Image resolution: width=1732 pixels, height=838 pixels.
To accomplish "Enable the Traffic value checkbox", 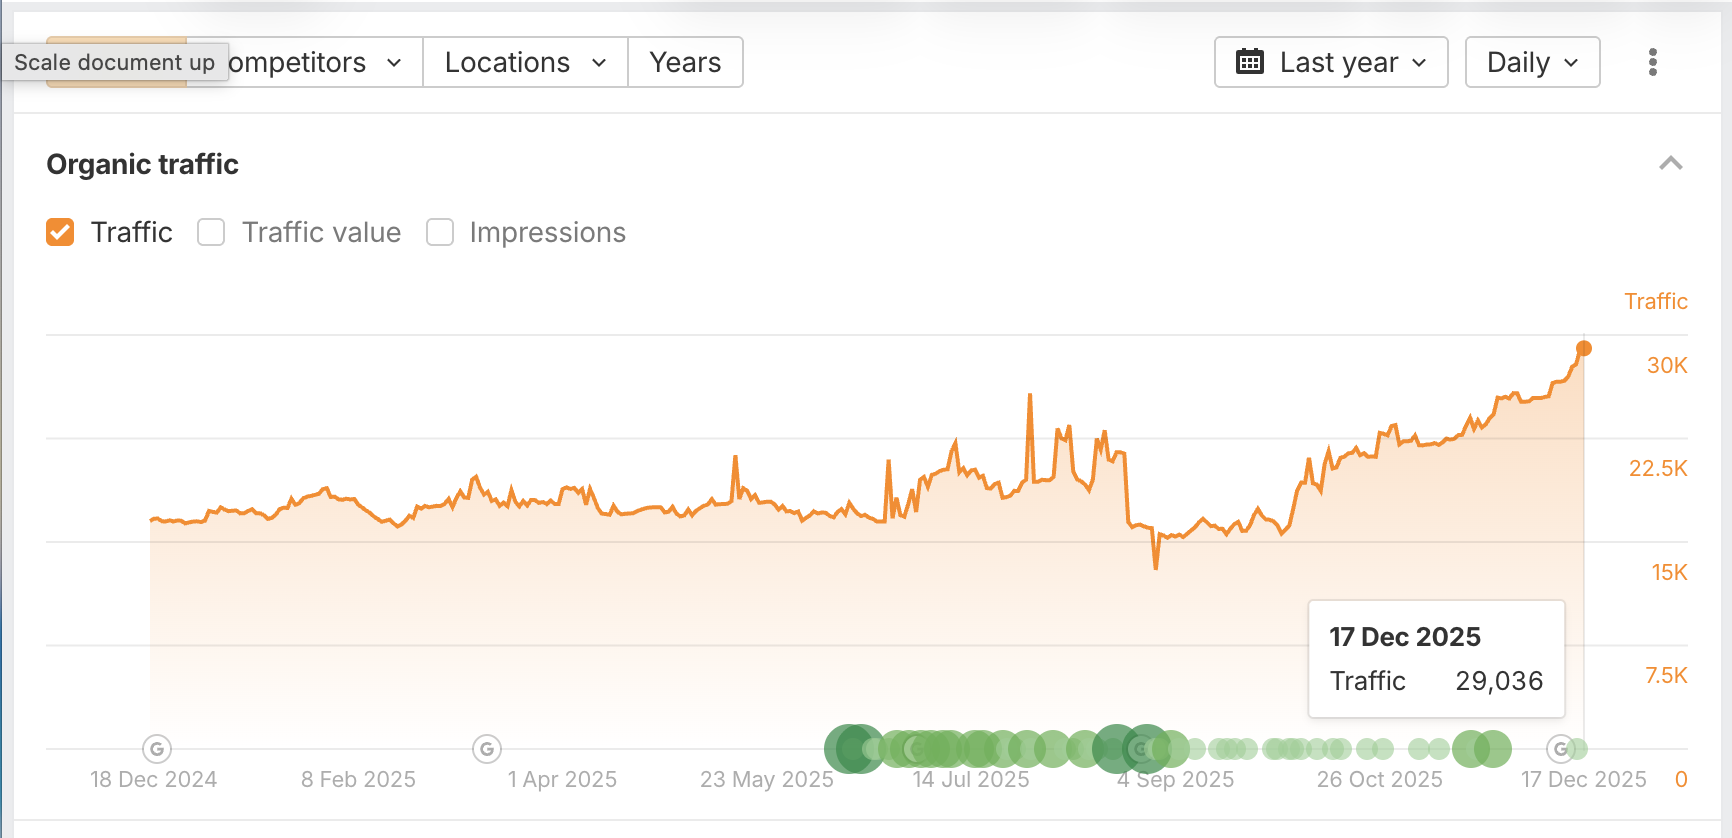I will [211, 232].
